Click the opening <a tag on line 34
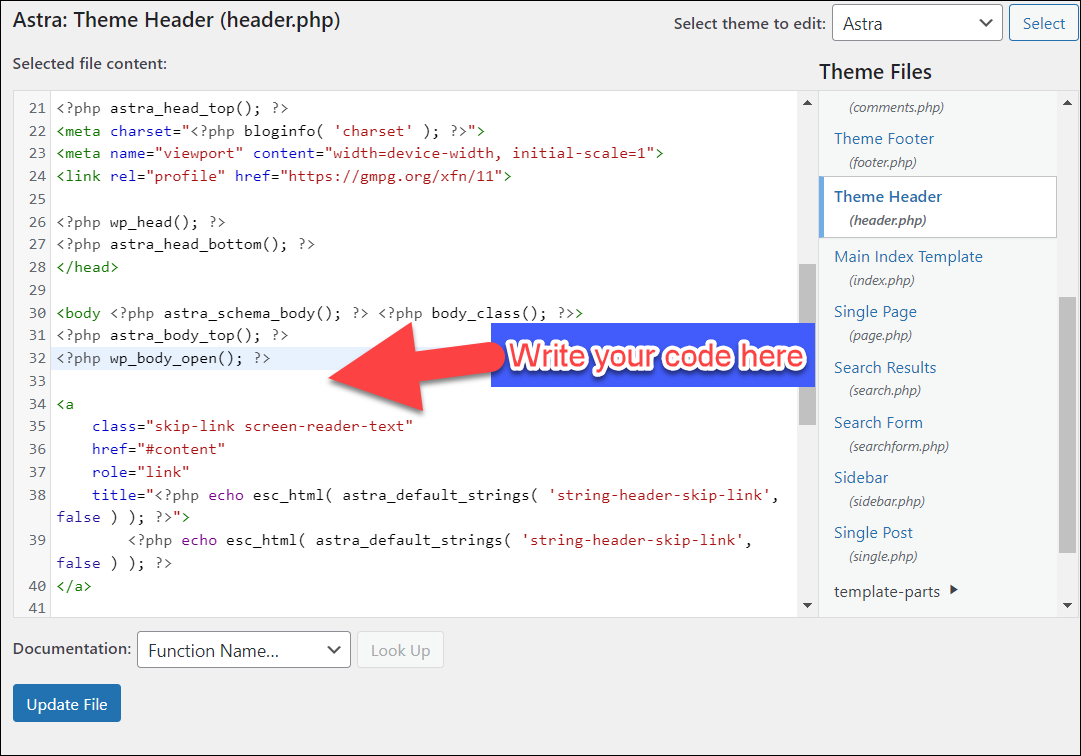This screenshot has height=756, width=1081. tap(65, 404)
